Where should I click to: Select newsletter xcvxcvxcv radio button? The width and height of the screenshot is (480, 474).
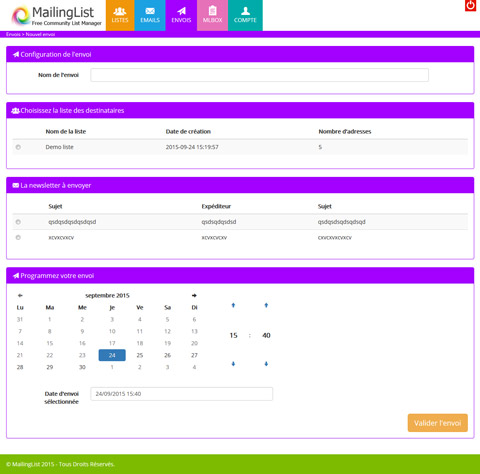click(18, 238)
